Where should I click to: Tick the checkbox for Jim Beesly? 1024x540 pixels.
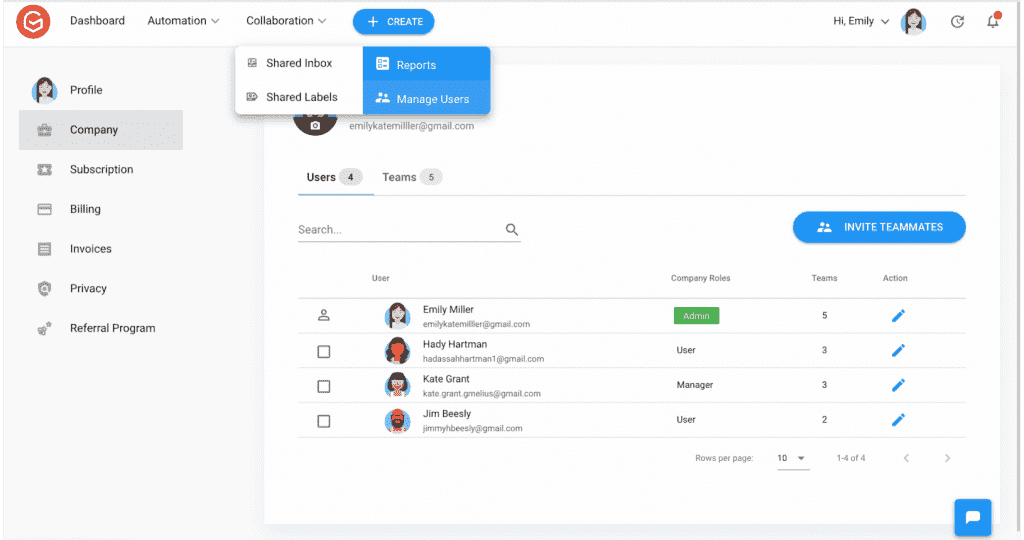coord(323,421)
